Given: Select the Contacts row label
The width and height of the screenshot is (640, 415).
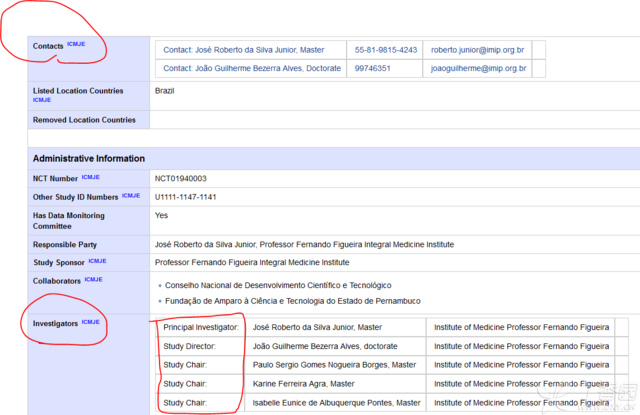Looking at the screenshot, I should click(x=48, y=46).
